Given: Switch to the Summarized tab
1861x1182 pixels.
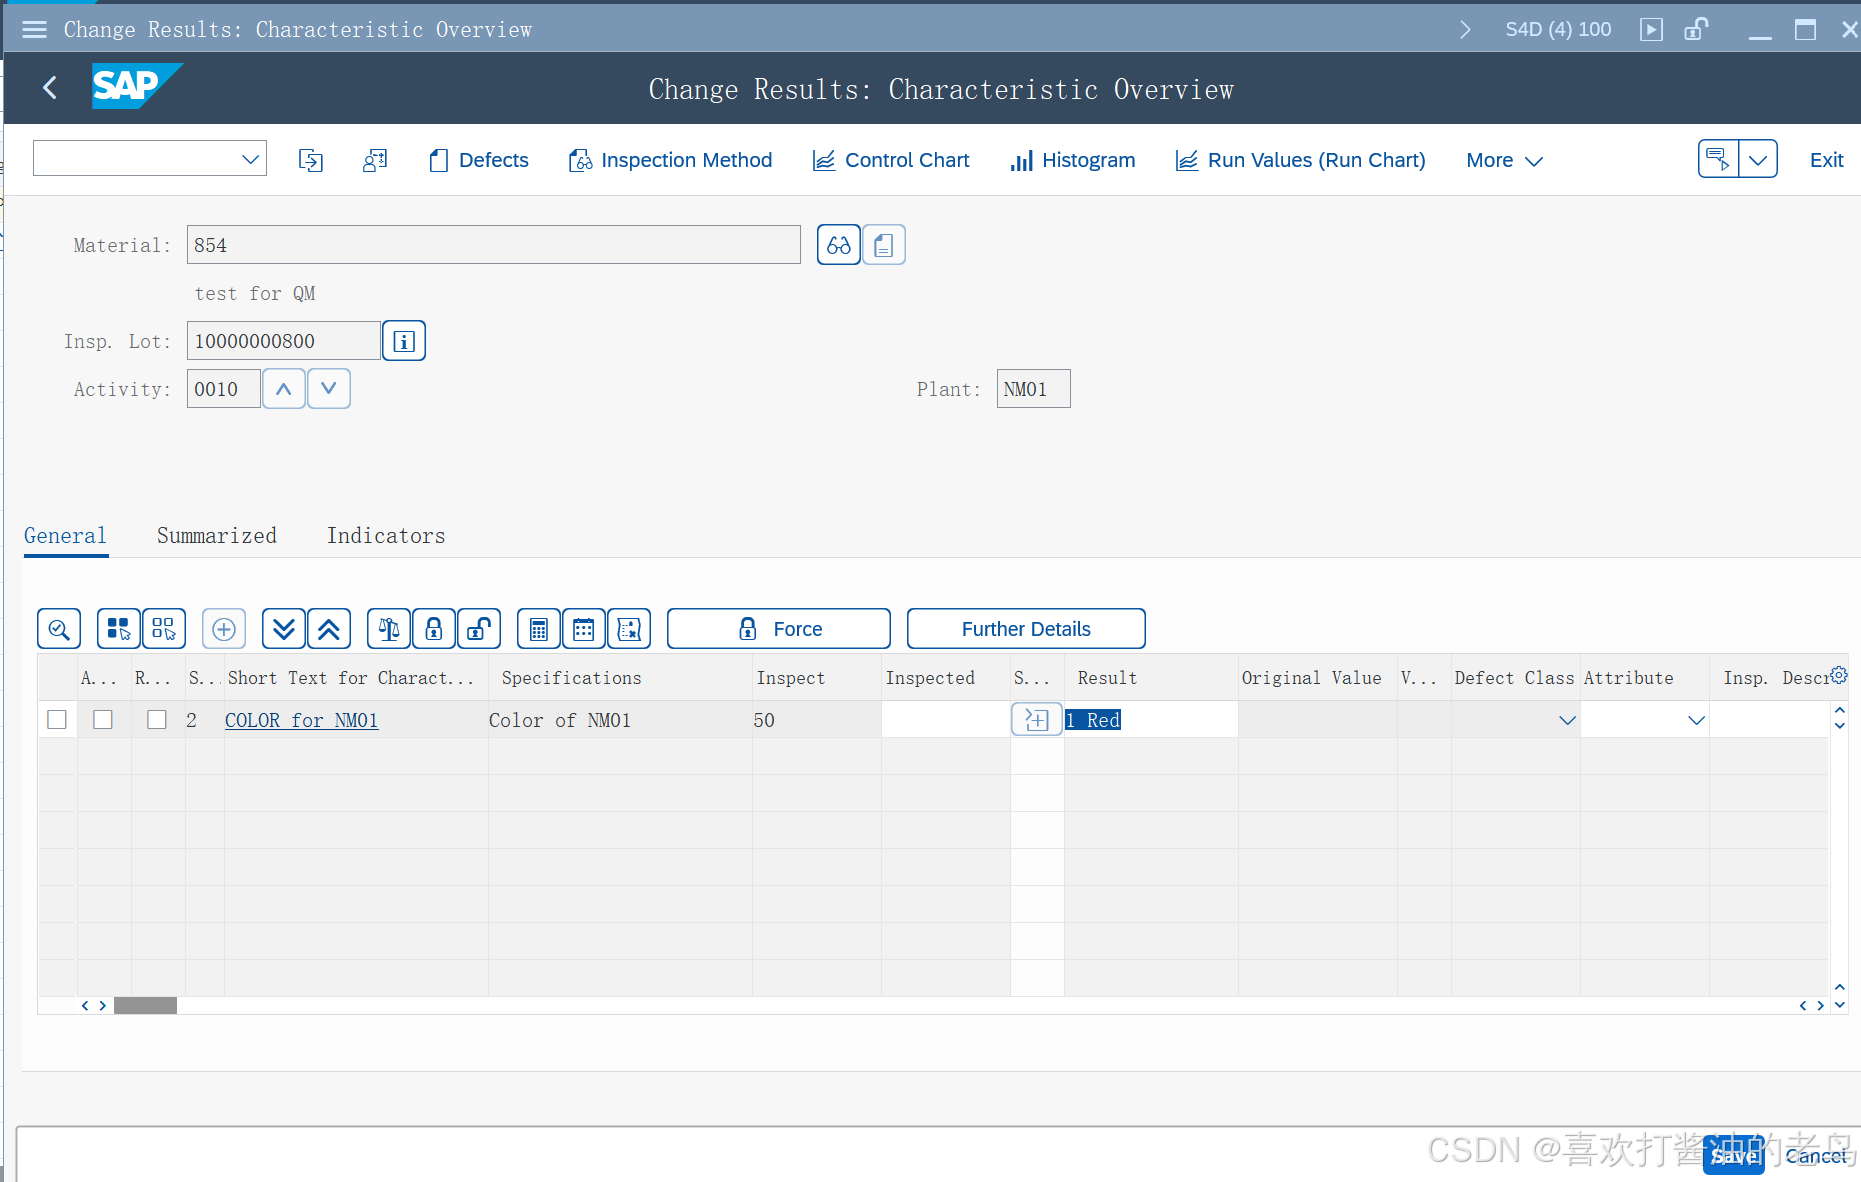Looking at the screenshot, I should 216,535.
